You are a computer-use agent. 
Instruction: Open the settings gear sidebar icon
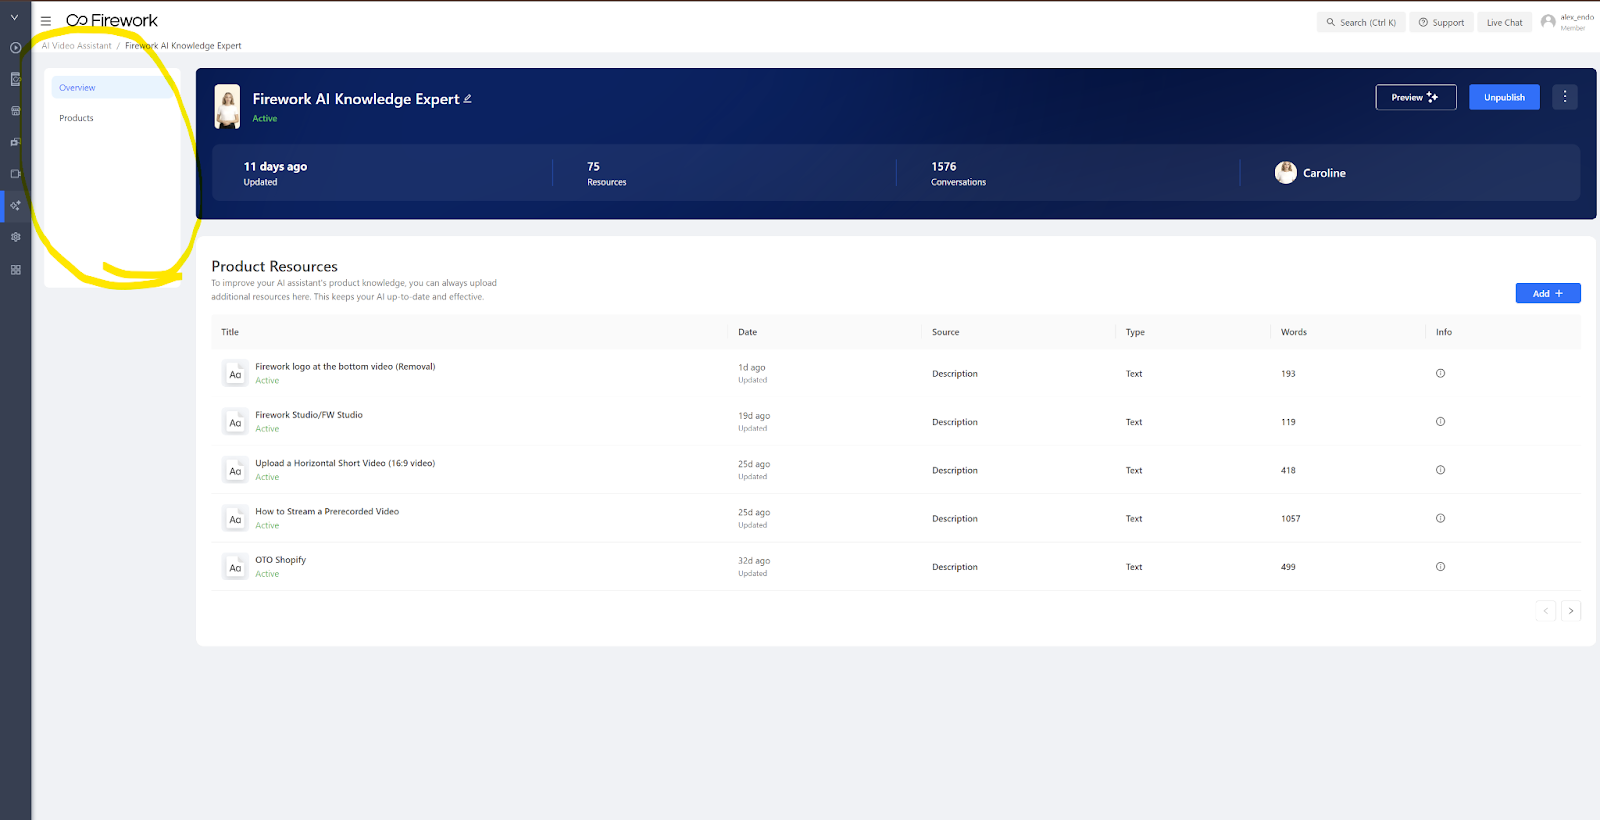[15, 237]
